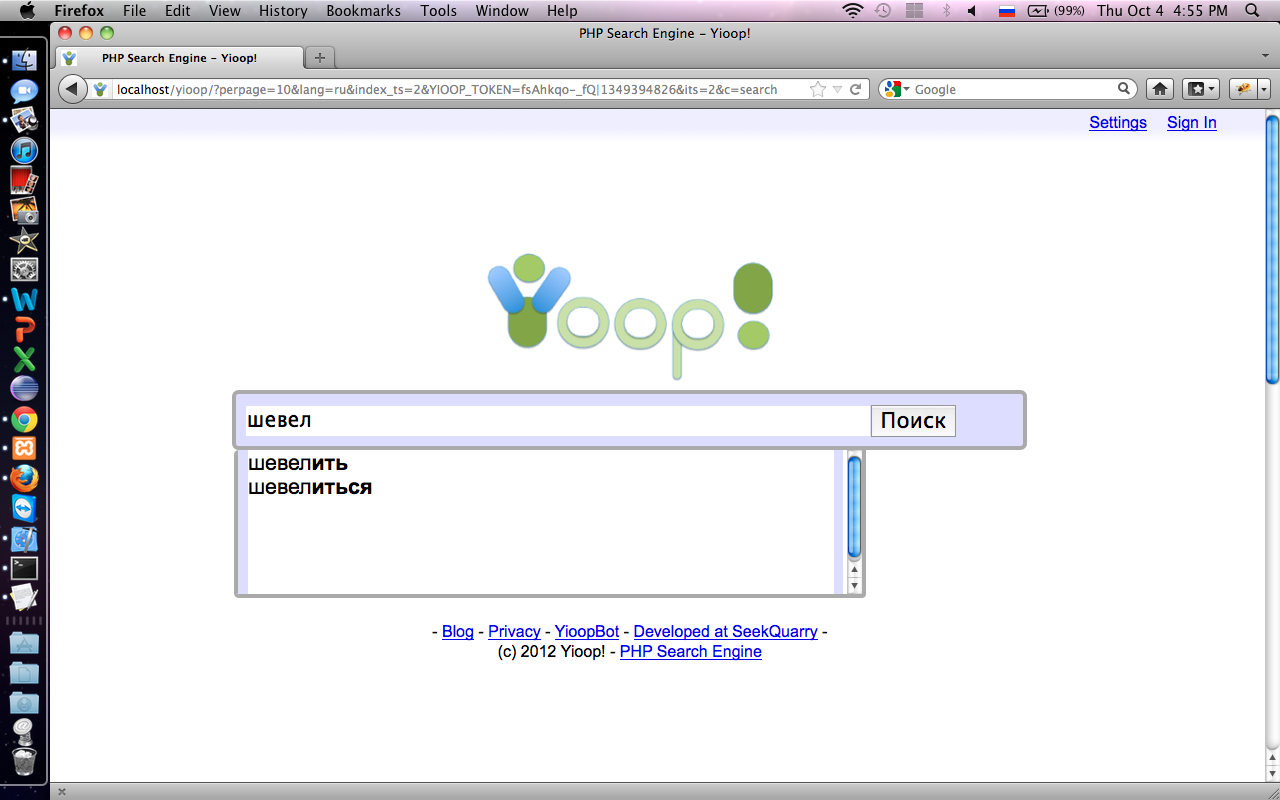This screenshot has width=1280, height=800.
Task: Open Spotlight search in the menu bar
Action: [x=1252, y=11]
